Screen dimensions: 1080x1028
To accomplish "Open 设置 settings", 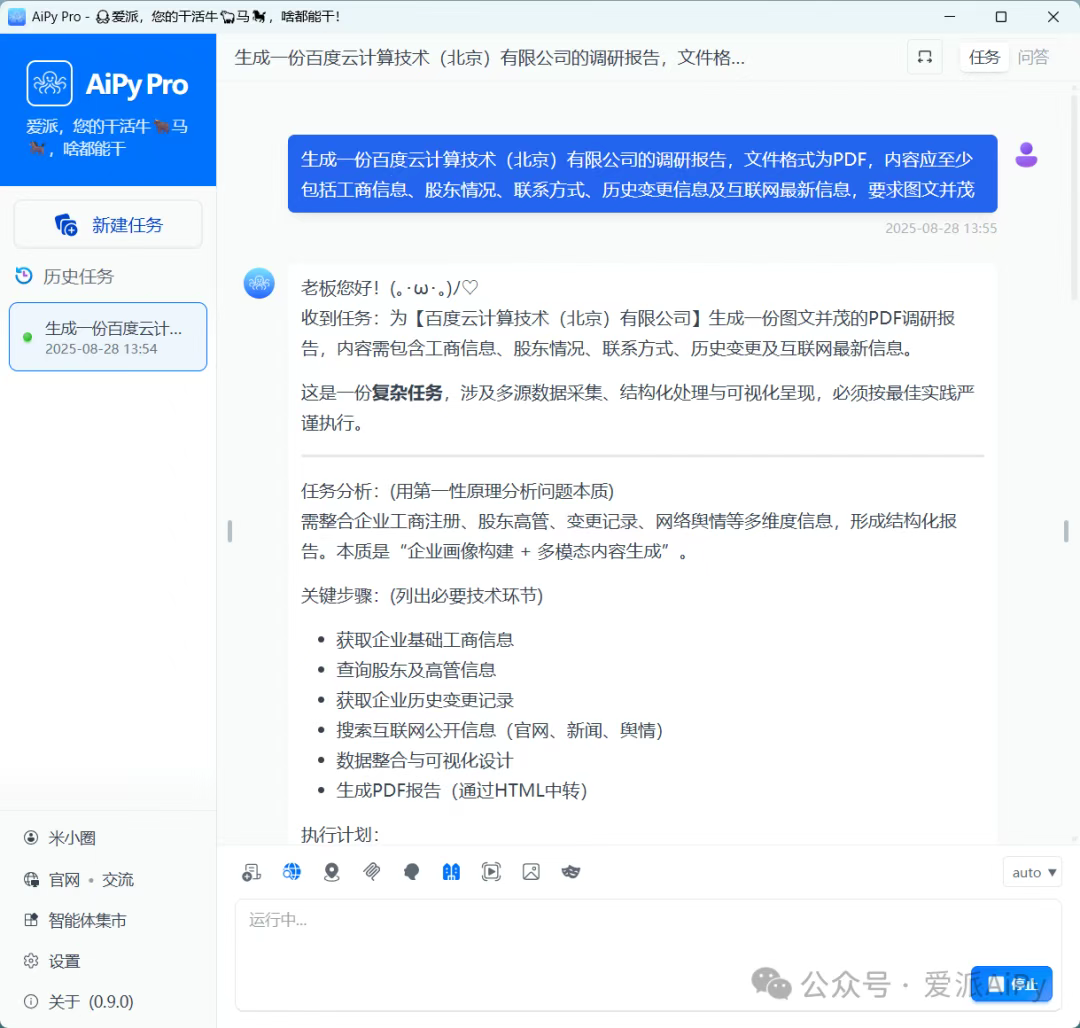I will point(64,961).
